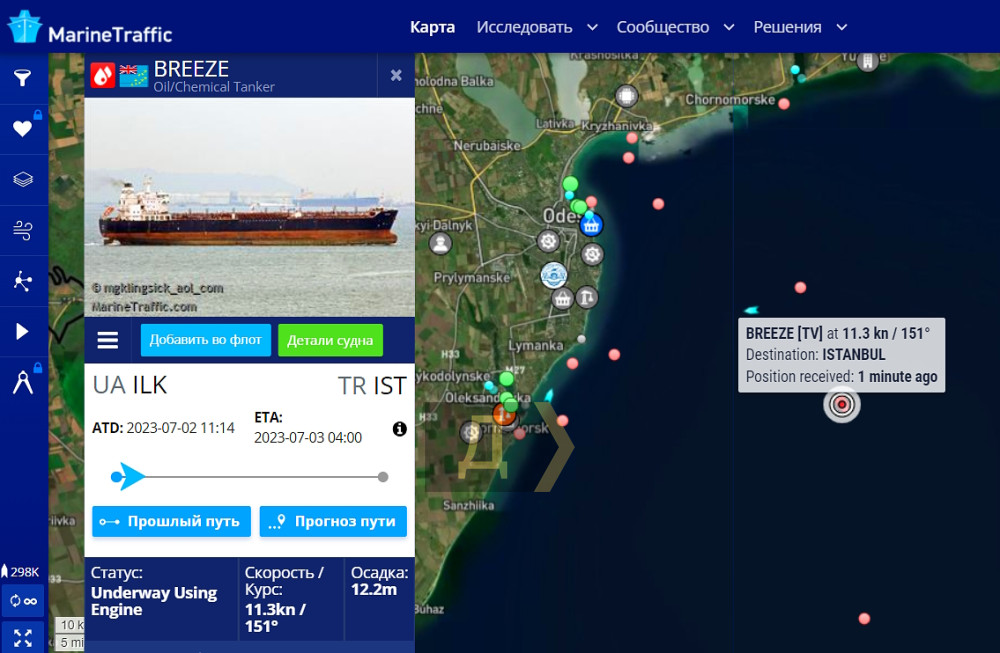Select the Карта menu item
This screenshot has width=1000, height=653.
pos(432,27)
